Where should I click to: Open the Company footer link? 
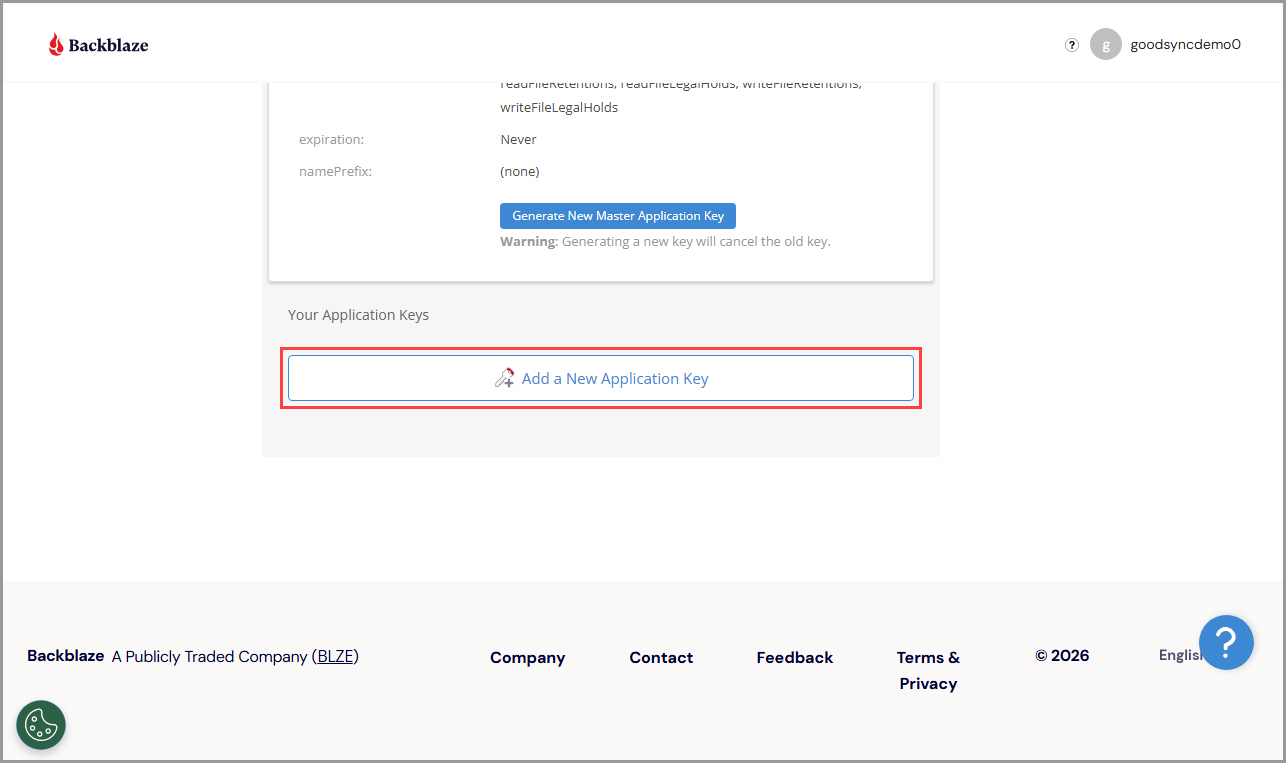click(x=527, y=658)
